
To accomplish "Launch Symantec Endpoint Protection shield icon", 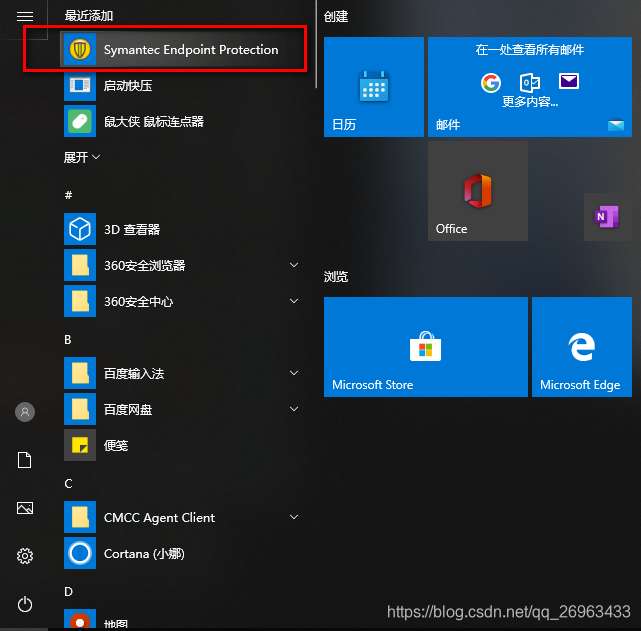I will point(80,49).
